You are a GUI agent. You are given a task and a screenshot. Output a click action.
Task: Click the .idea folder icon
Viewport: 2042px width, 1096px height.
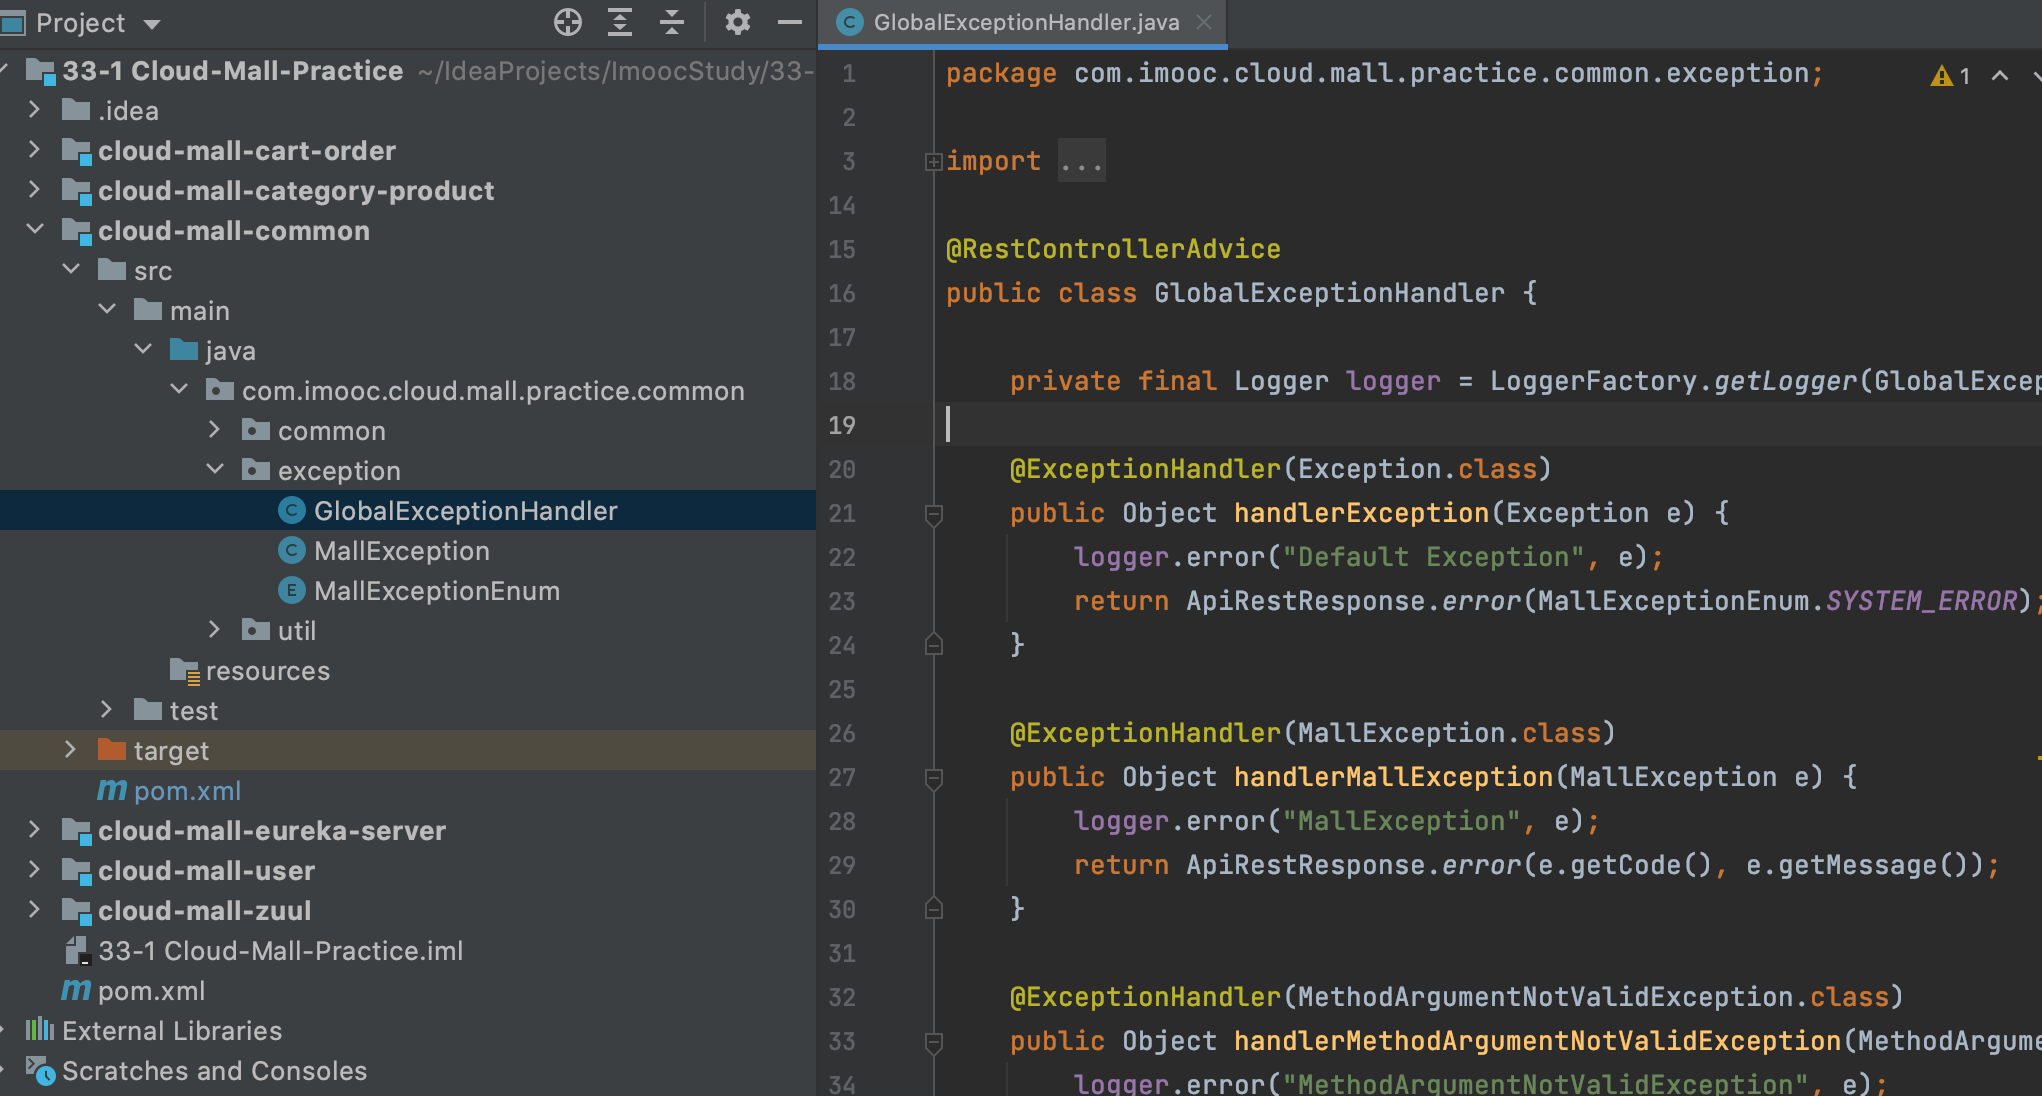76,109
